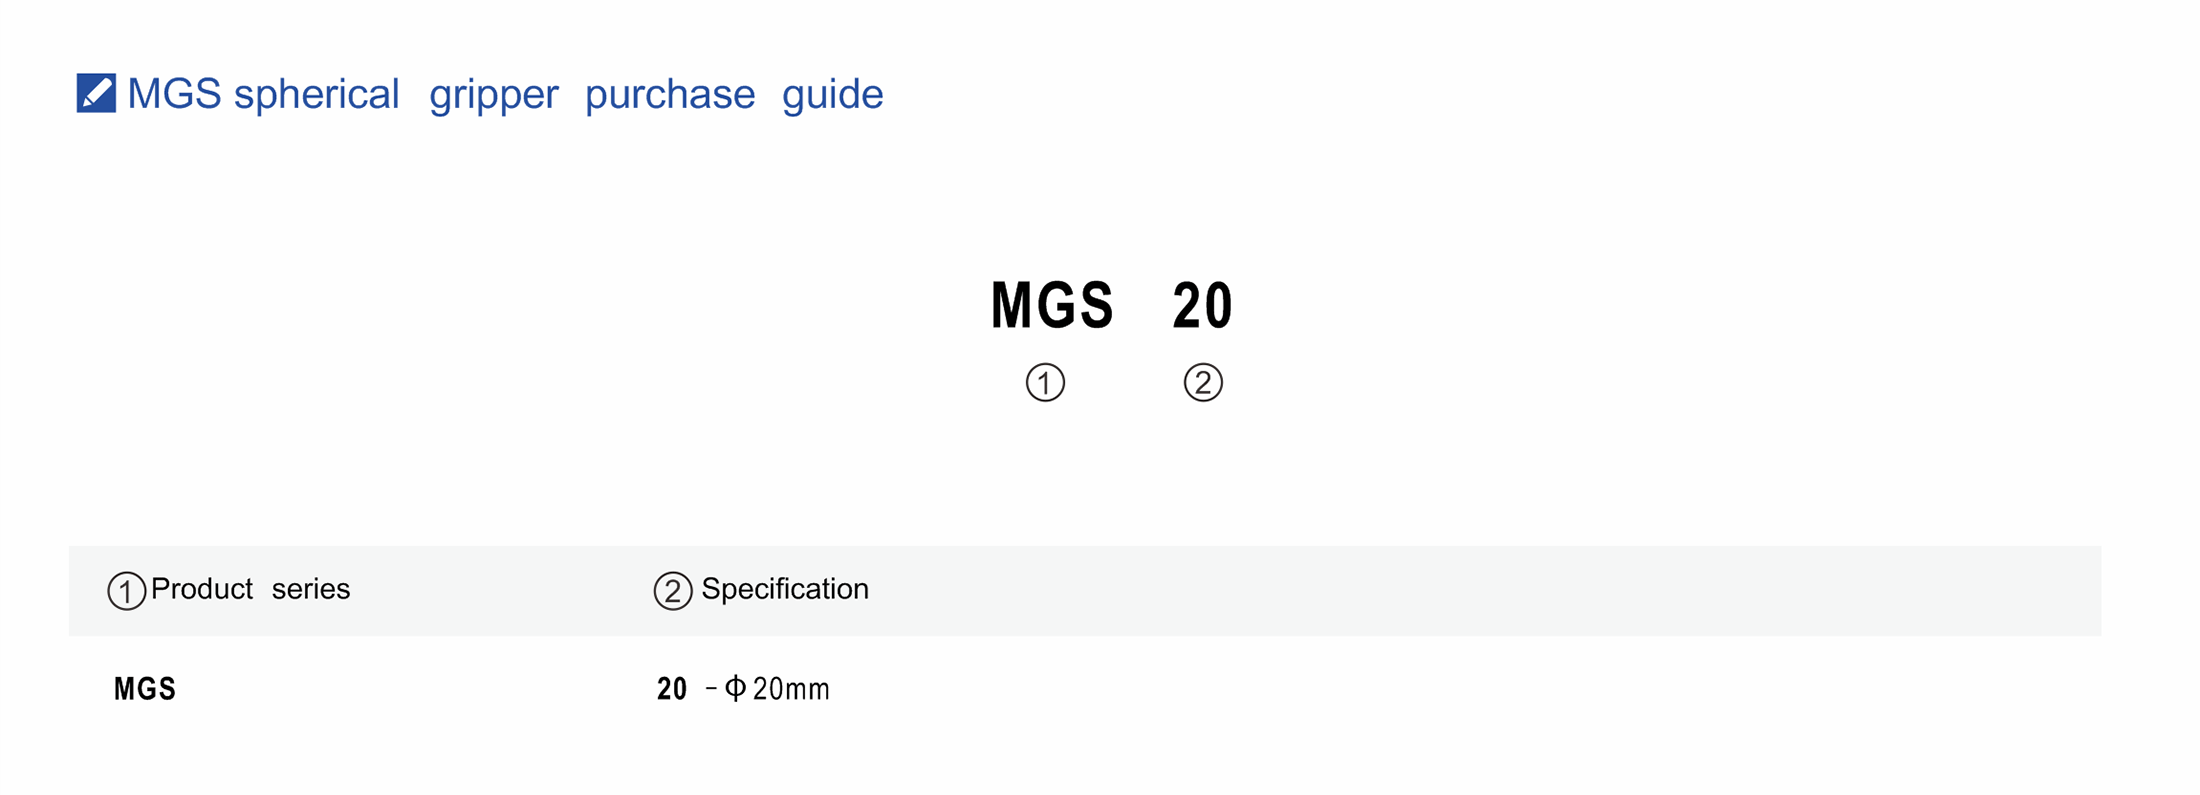The image size is (2200, 795).
Task: Click the dash before the Φ symbol
Action: (711, 688)
